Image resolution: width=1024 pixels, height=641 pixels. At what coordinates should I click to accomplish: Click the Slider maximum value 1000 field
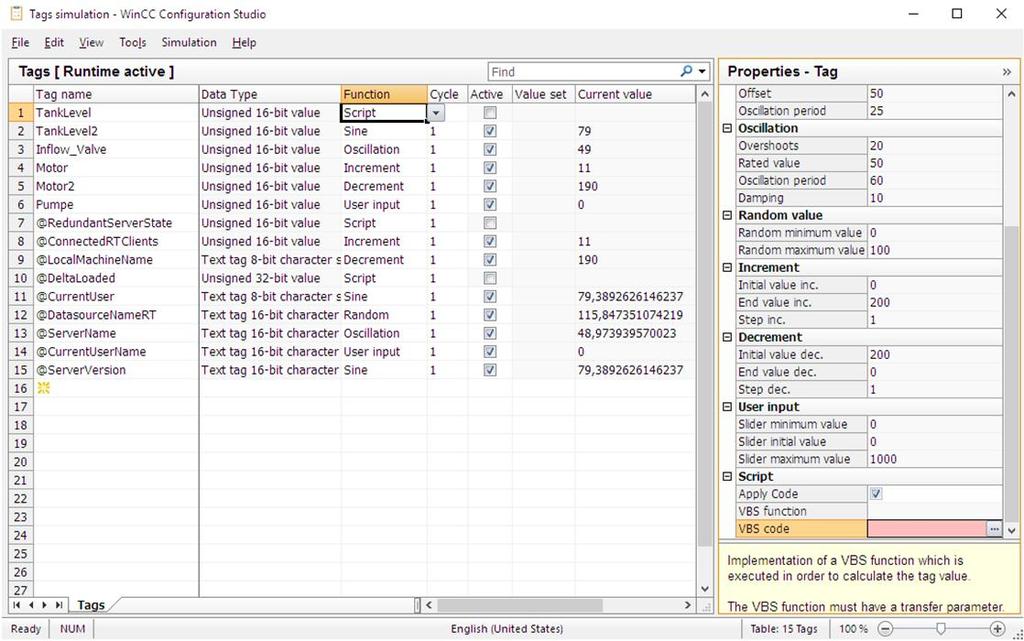(935, 459)
